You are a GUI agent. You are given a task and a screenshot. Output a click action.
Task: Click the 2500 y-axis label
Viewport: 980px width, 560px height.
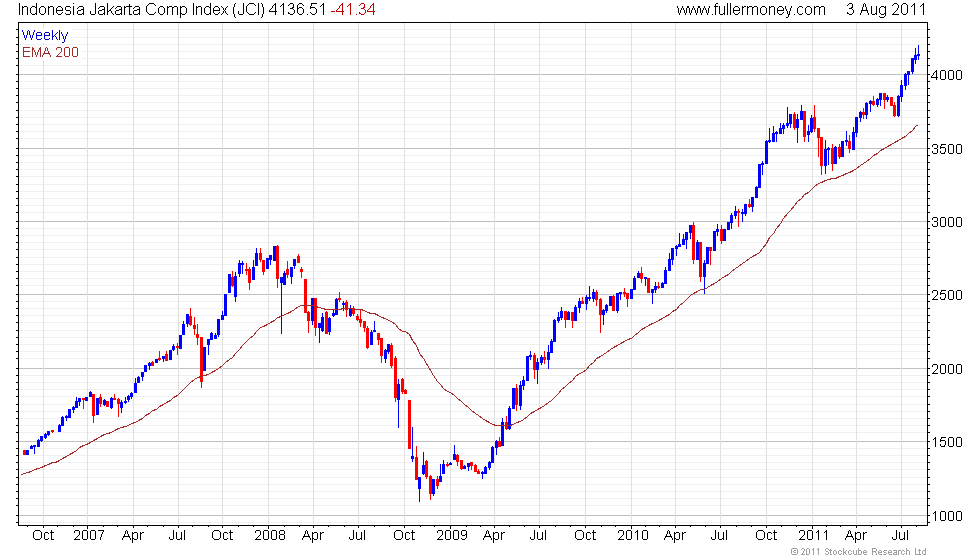[946, 295]
